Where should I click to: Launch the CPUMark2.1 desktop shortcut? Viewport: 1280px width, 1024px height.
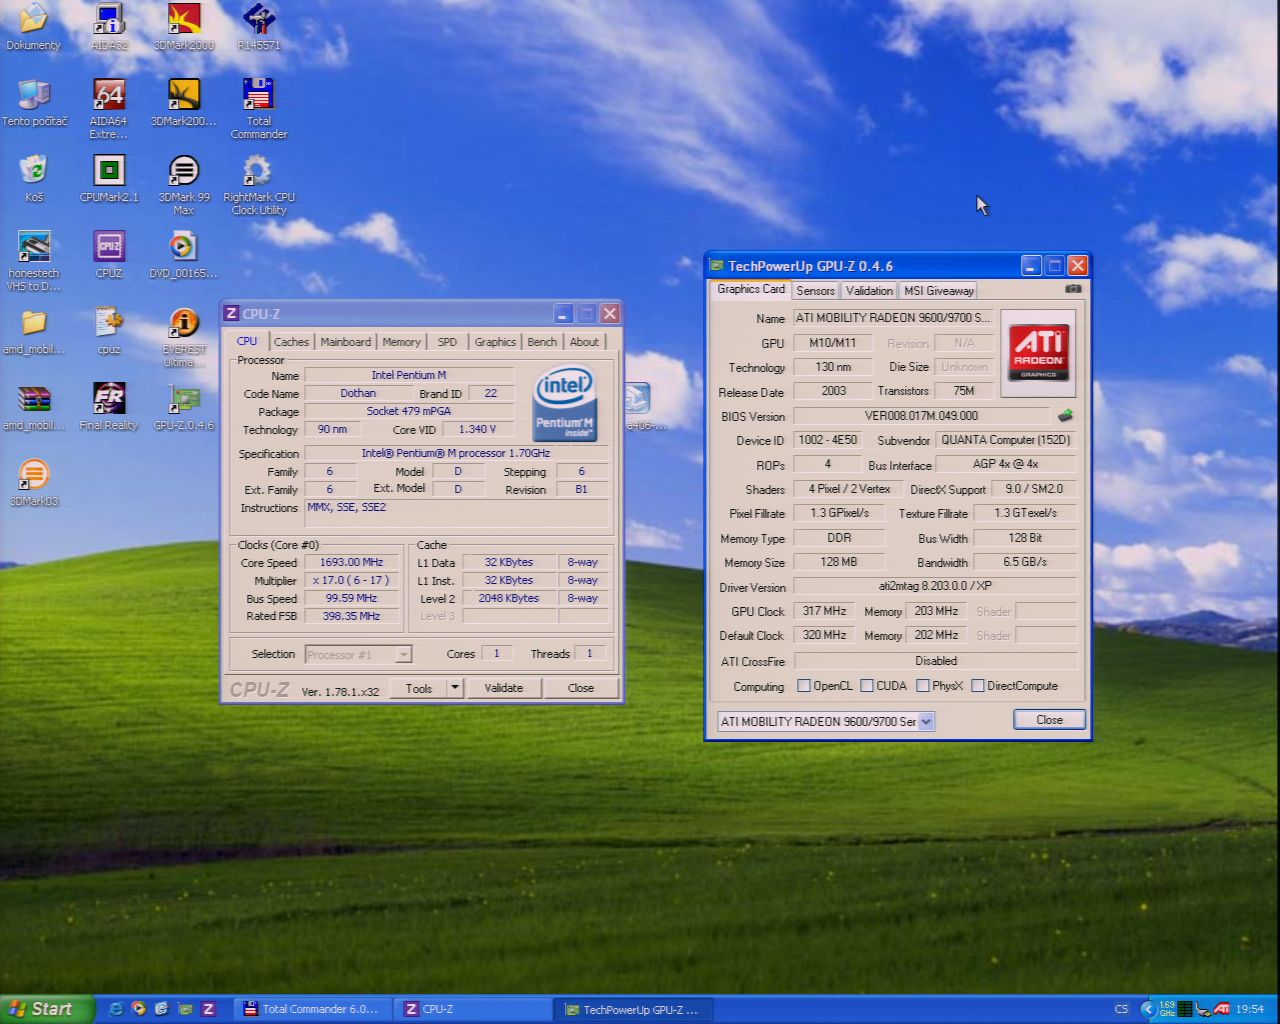(109, 172)
